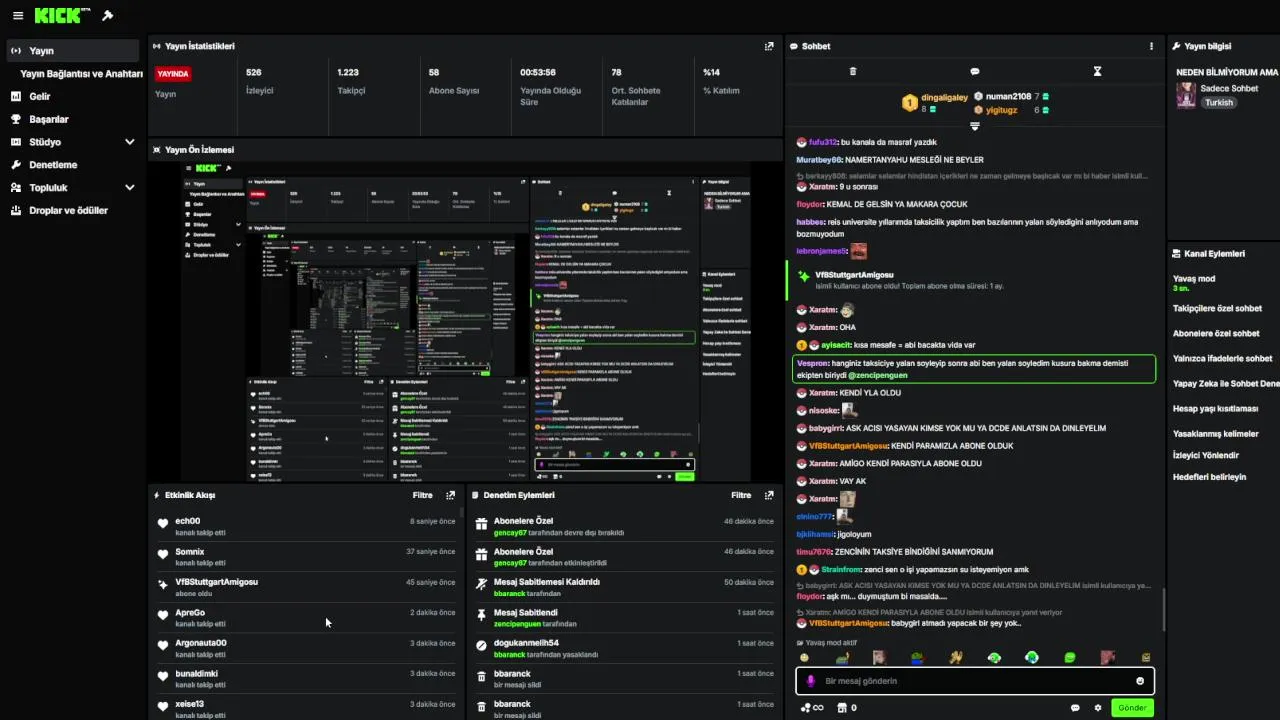Open Hedefleri belirleyin option
The image size is (1280, 720).
1210,477
